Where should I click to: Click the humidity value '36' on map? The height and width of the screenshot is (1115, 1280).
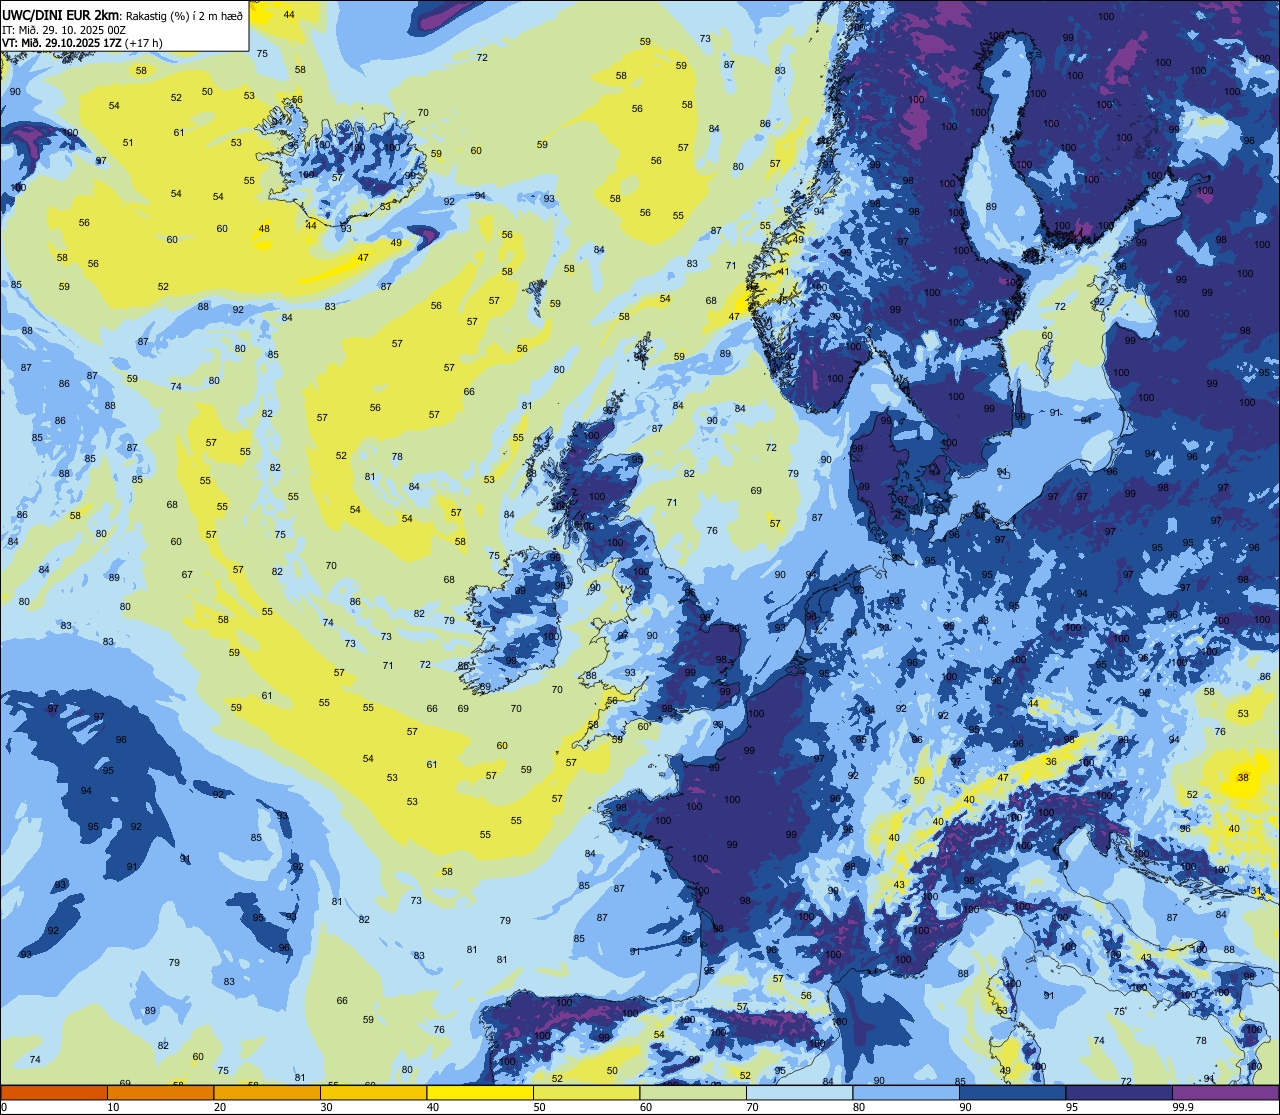tap(1051, 762)
